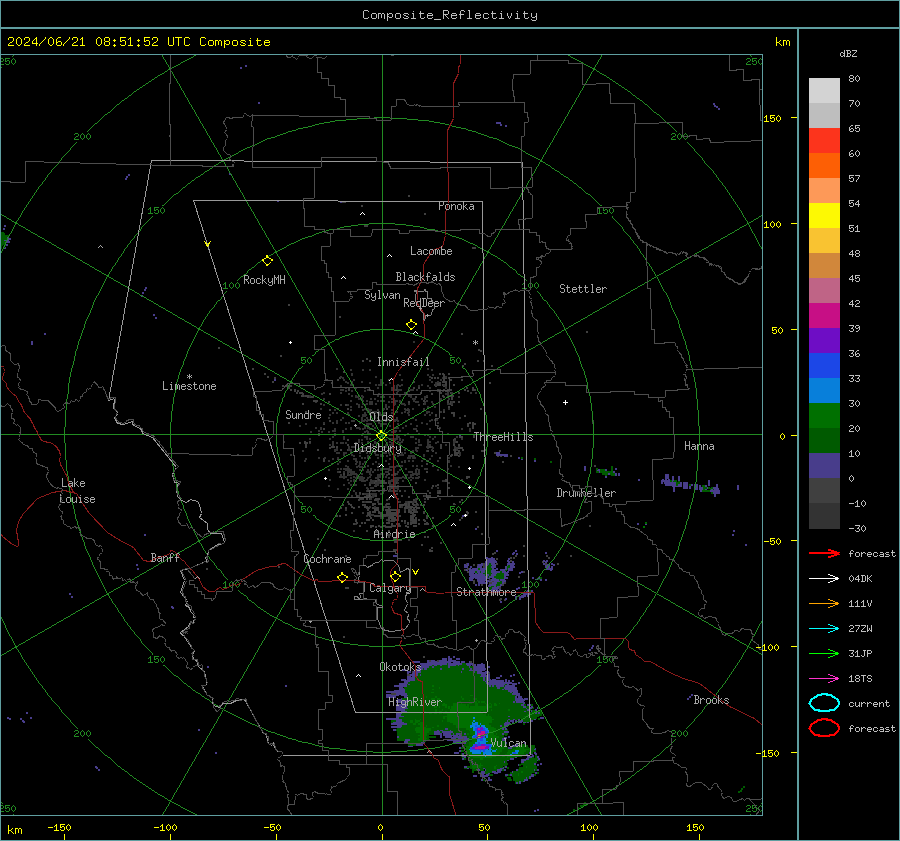Select the light gray 70 dBZ swatch
This screenshot has height=841, width=900.
824,91
